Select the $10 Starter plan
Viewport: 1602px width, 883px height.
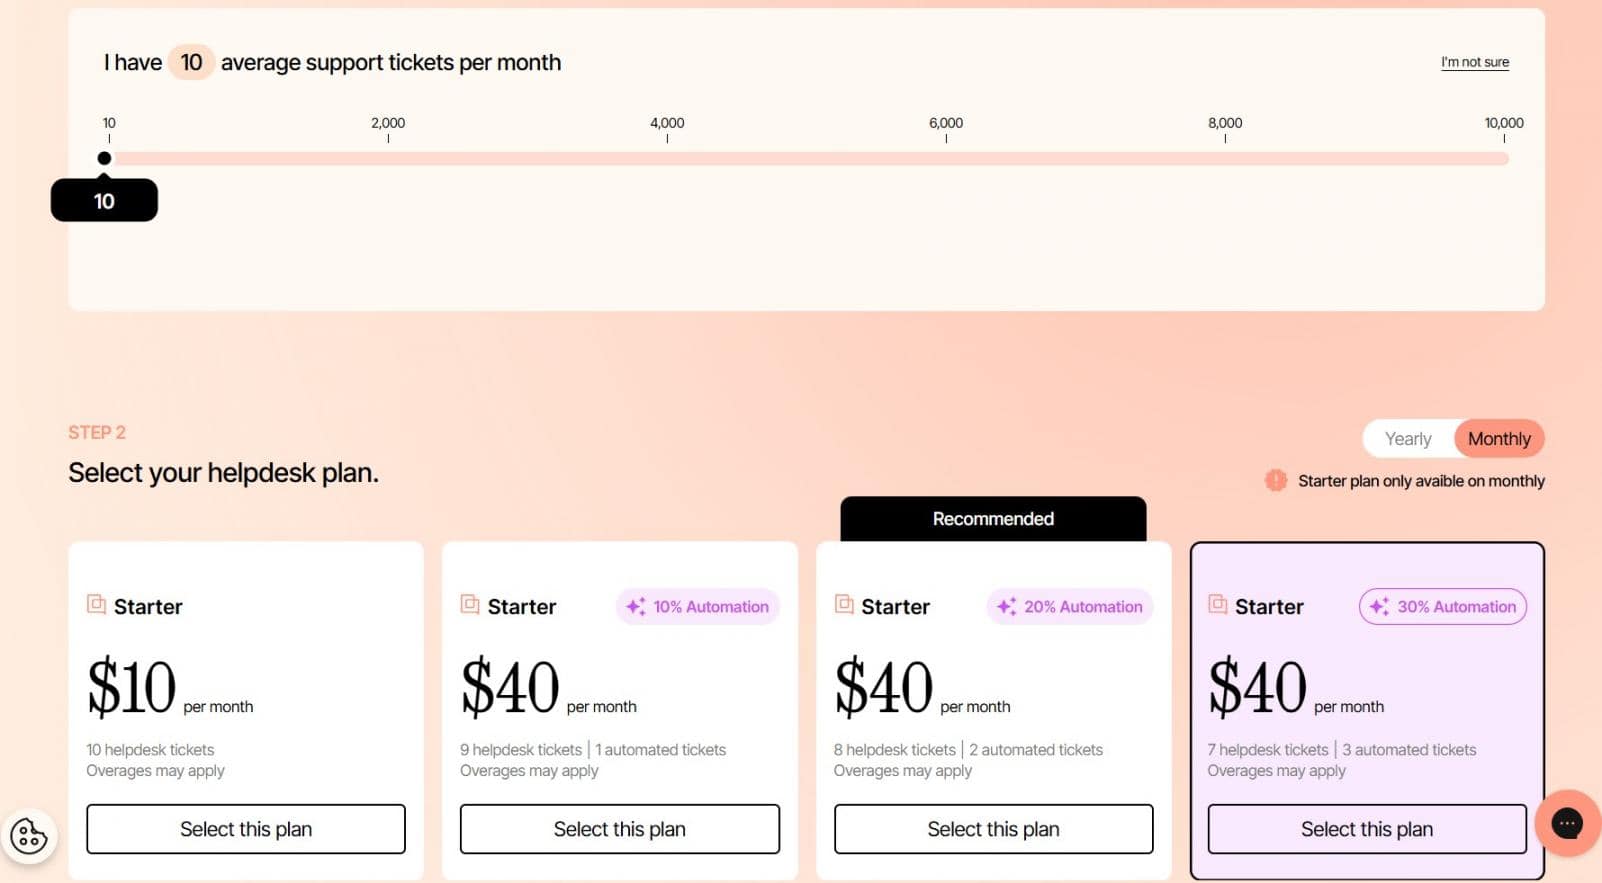click(246, 829)
